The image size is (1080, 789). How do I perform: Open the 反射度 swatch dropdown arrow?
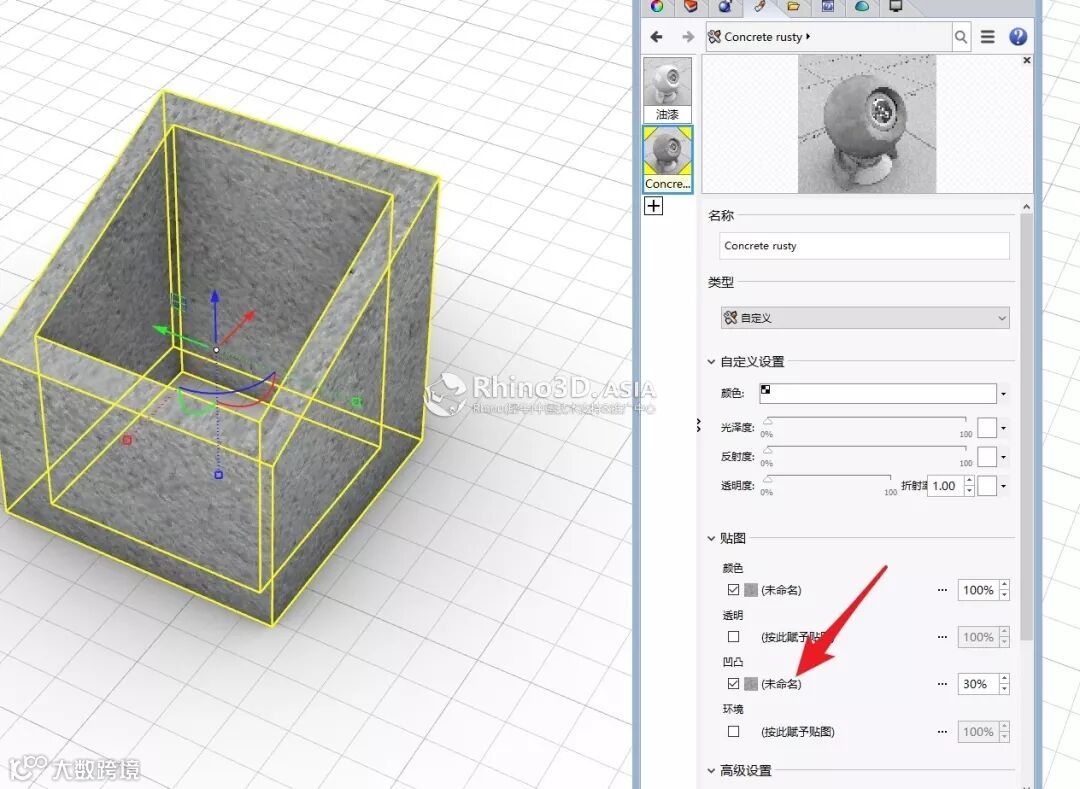click(x=1004, y=456)
